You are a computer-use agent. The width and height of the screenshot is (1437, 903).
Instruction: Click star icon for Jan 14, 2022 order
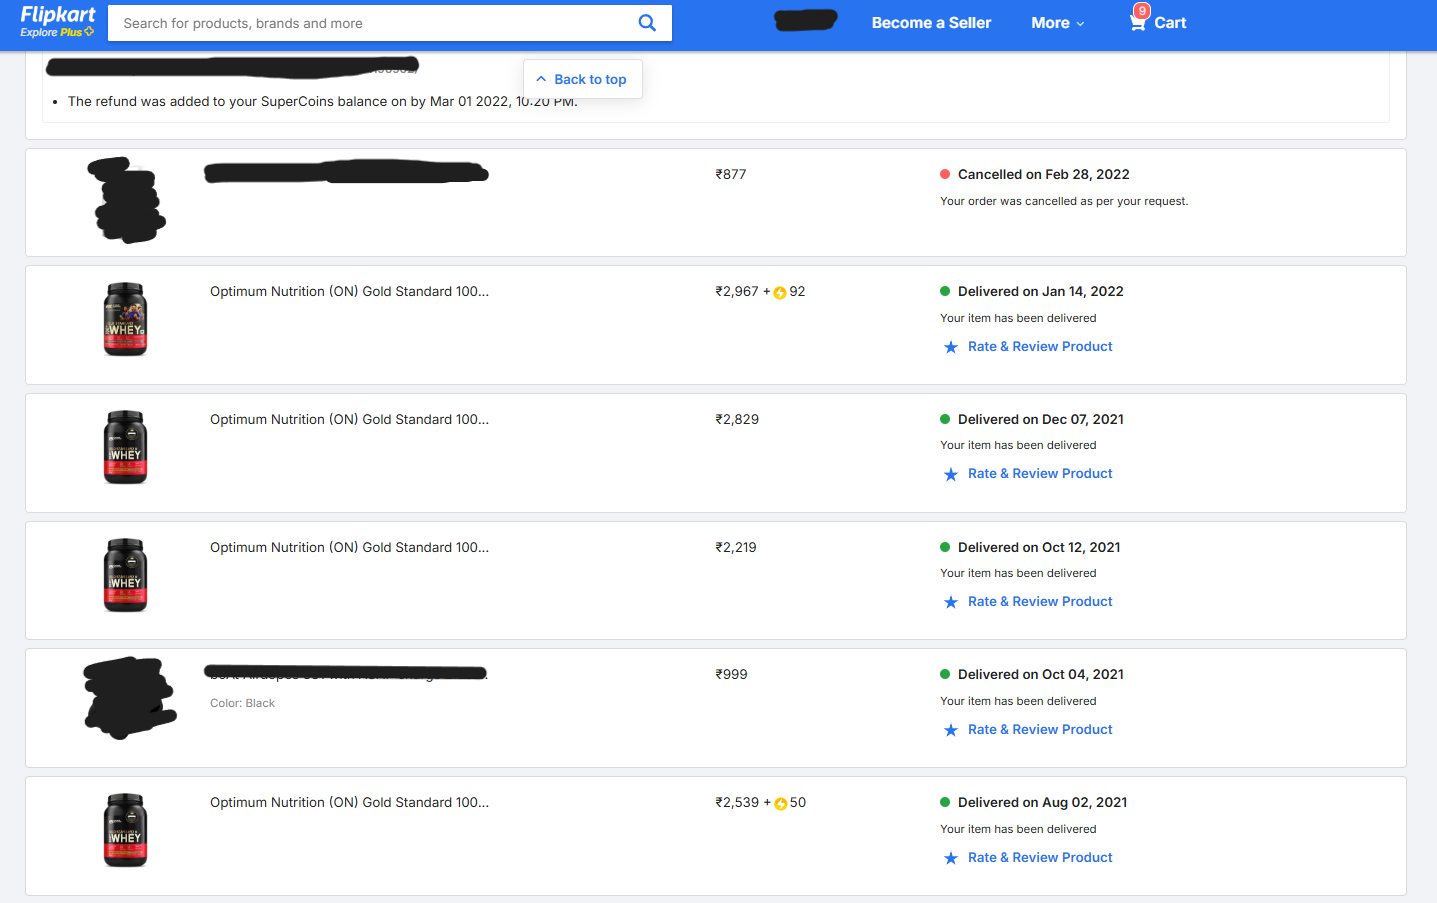pyautogui.click(x=951, y=347)
